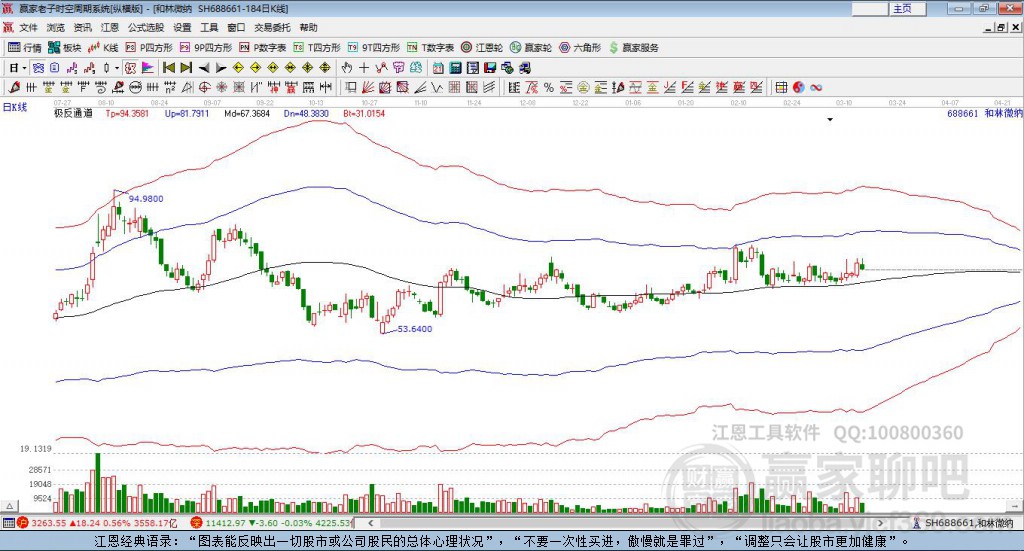Screen dimensions: 1024x551
Task: Open the 文件 menu
Action: click(x=28, y=27)
